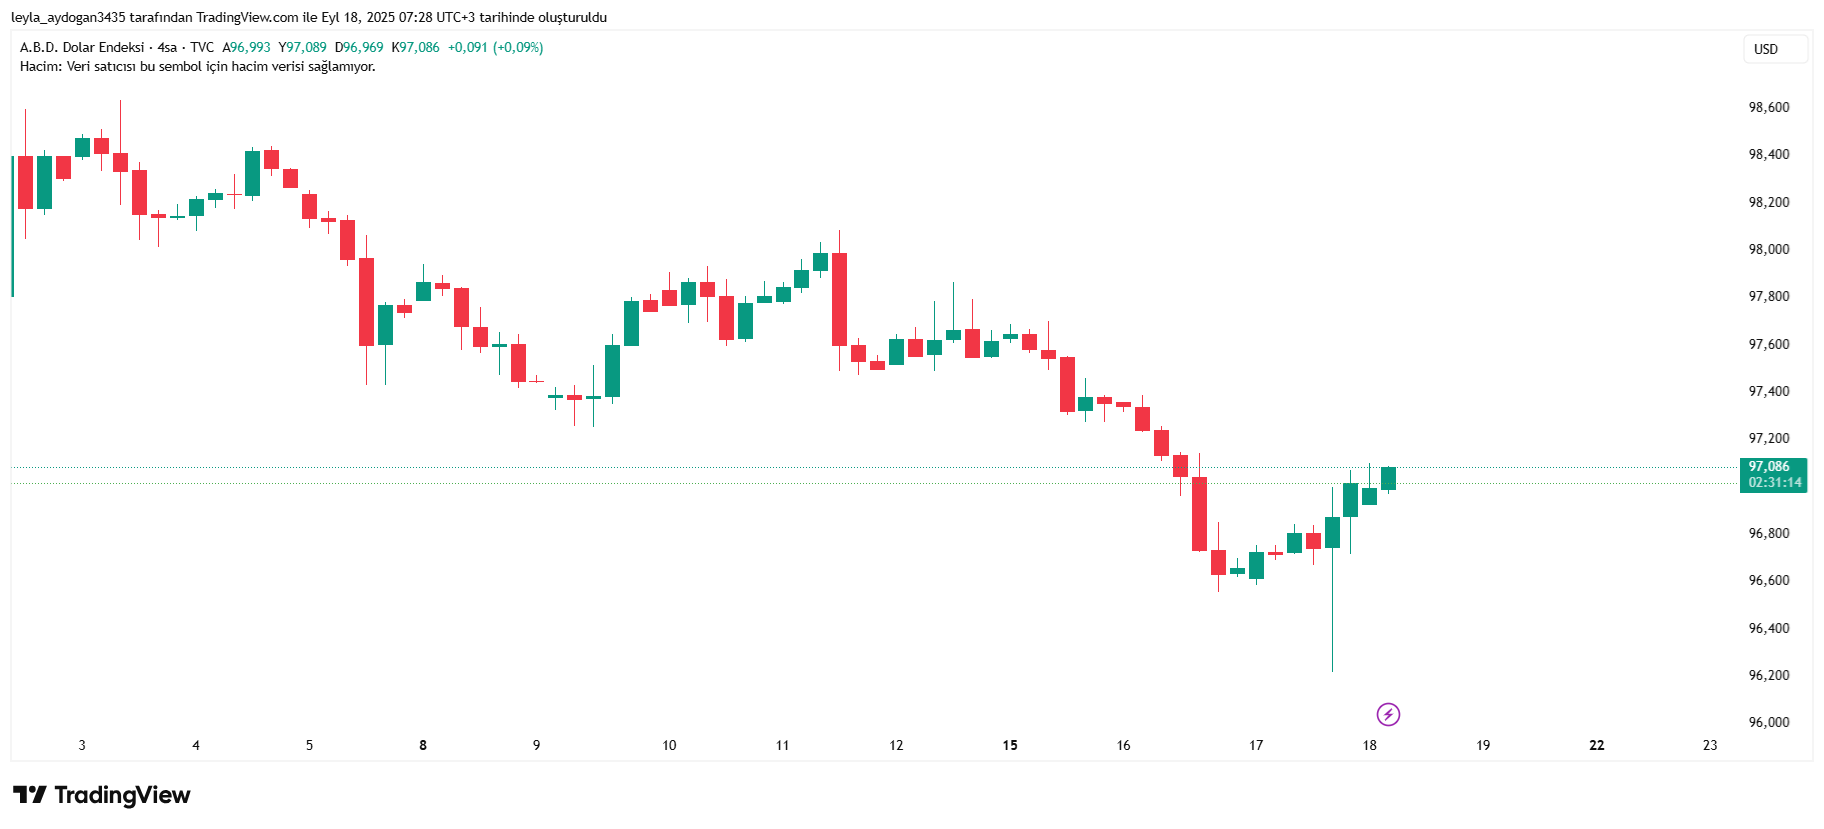
Task: Click the latest green candle at the right
Action: point(1388,478)
